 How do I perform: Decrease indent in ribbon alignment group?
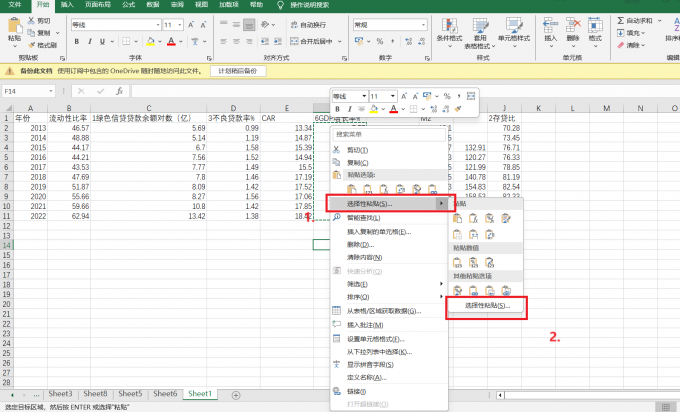coord(265,41)
